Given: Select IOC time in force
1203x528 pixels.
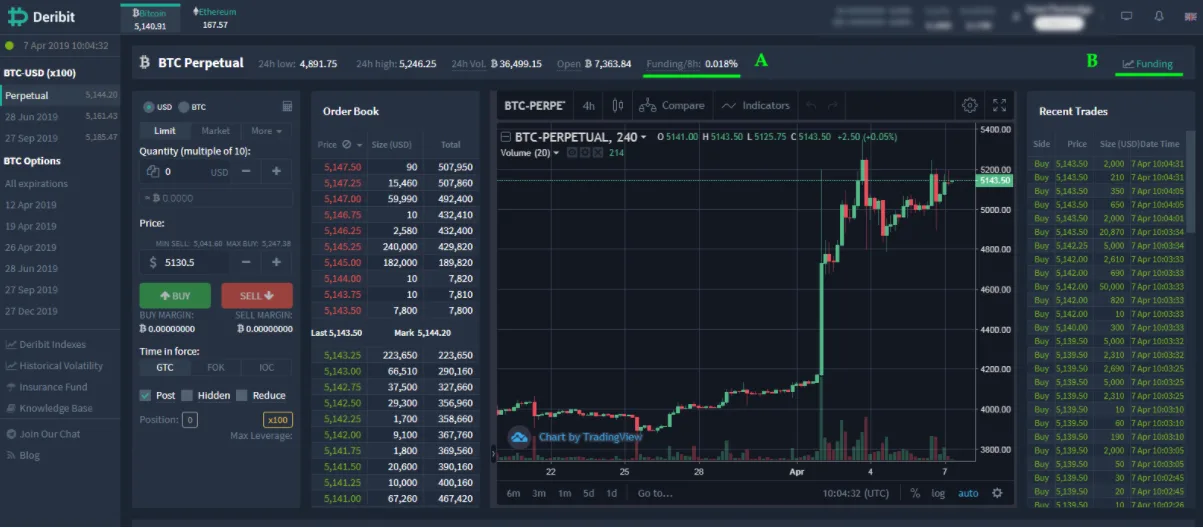Looking at the screenshot, I should pyautogui.click(x=267, y=367).
